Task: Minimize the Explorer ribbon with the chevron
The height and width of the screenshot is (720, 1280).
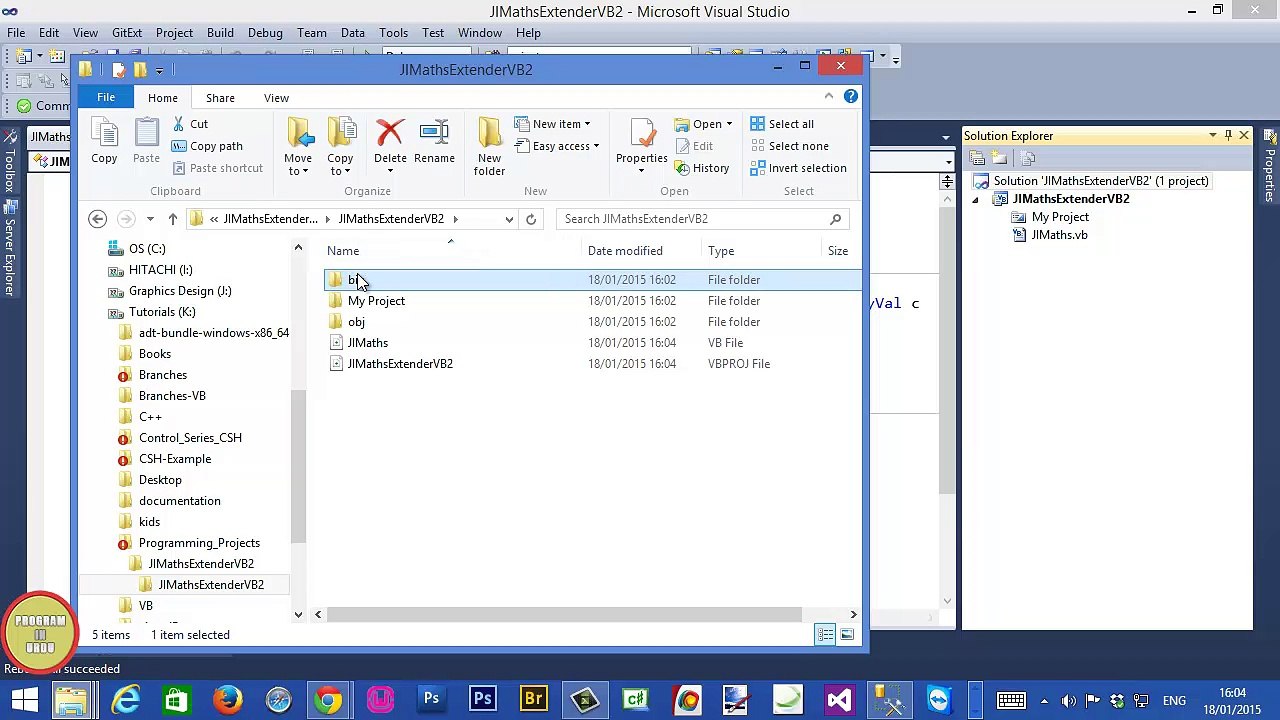Action: pyautogui.click(x=829, y=96)
